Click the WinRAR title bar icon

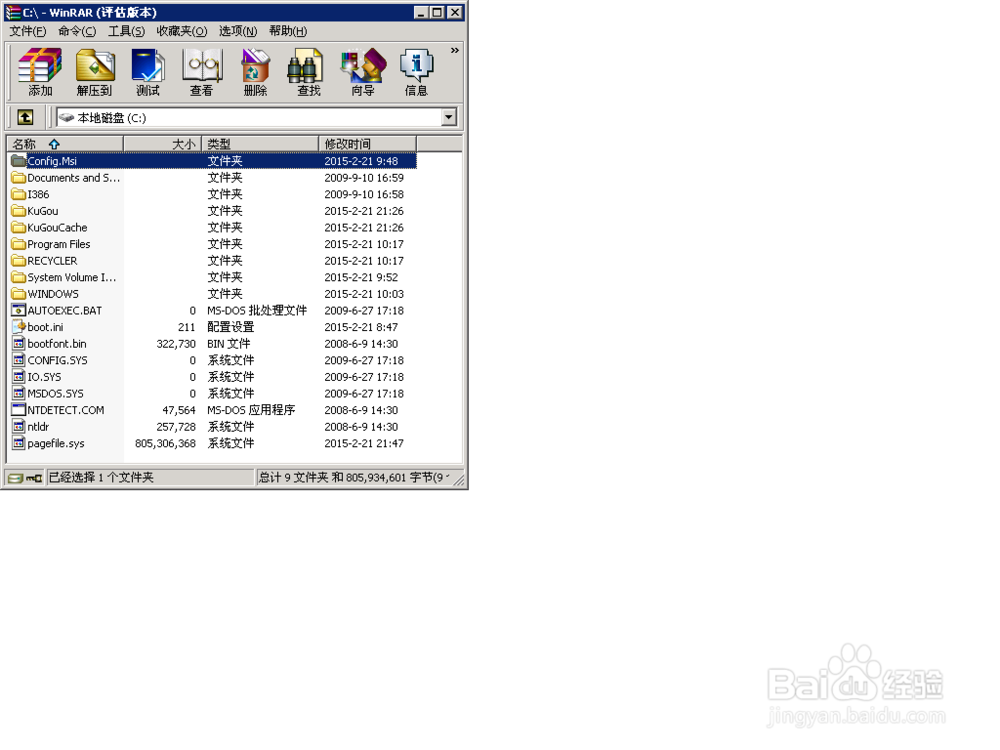point(12,12)
